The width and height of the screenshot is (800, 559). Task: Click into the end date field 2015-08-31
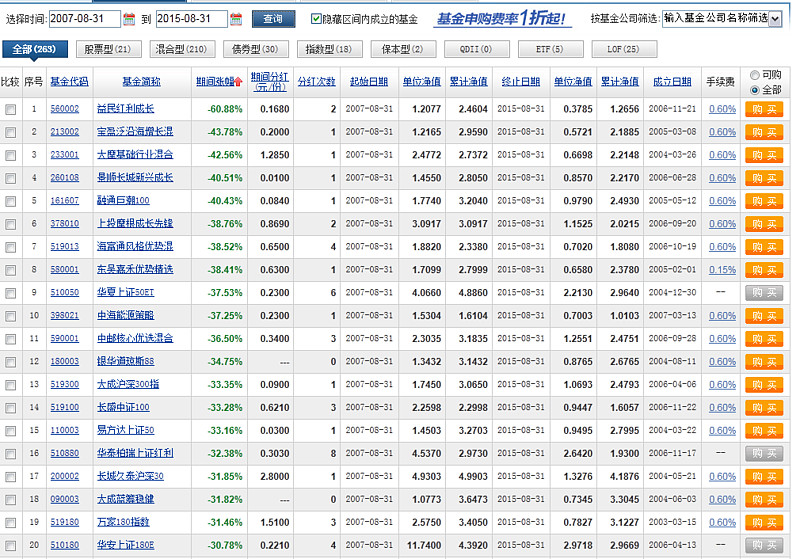[191, 19]
